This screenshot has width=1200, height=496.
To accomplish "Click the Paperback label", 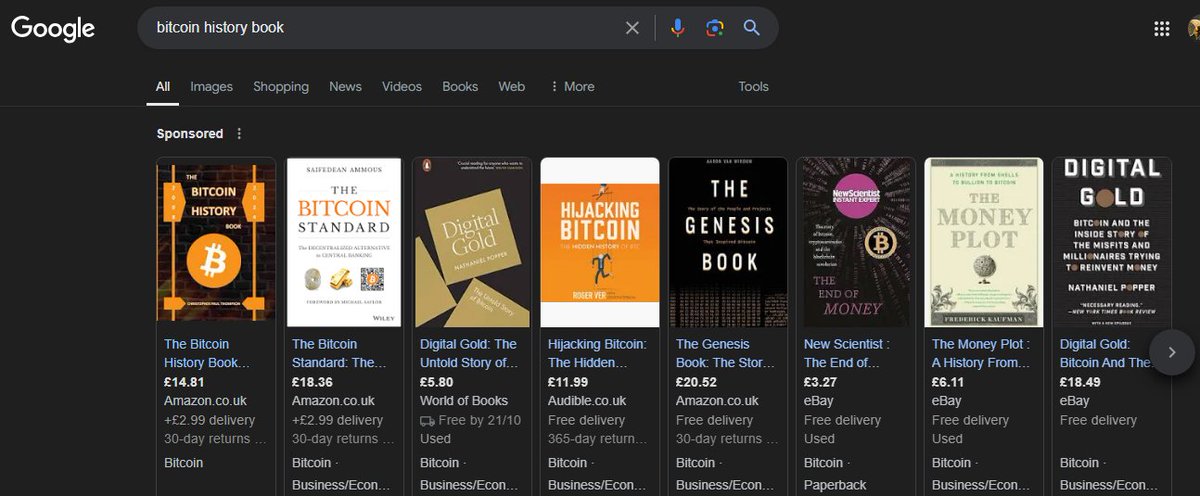I will [x=836, y=485].
